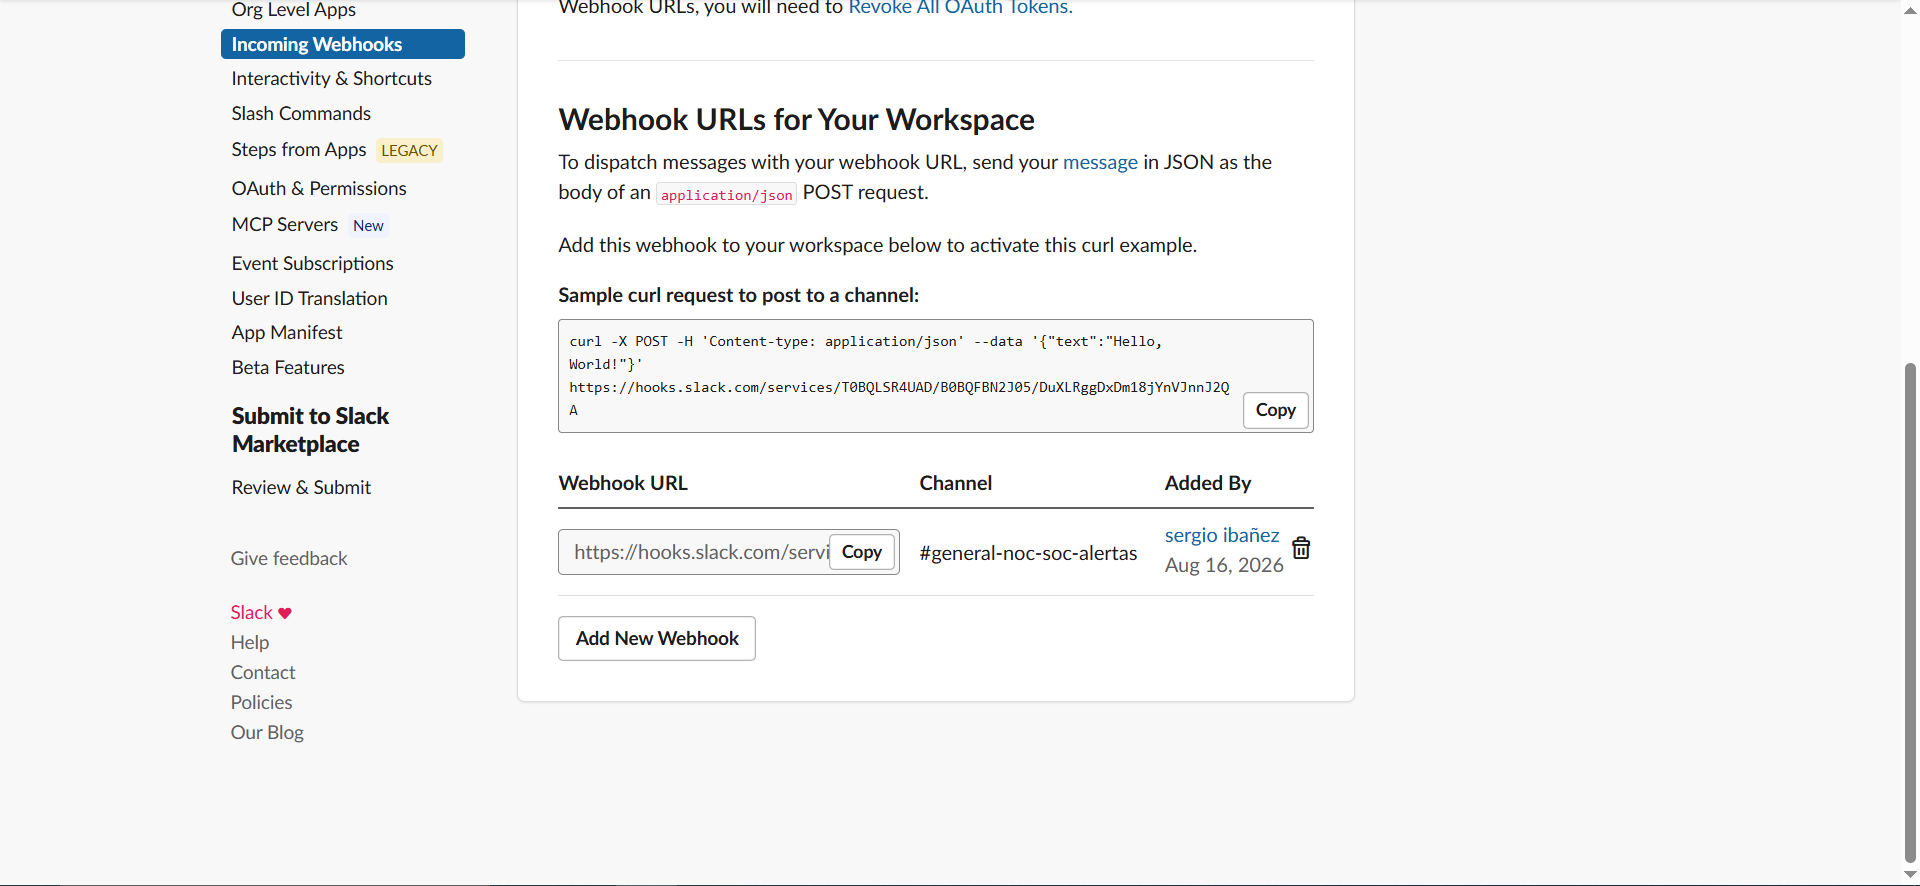Open the Policies link
Screen dimensions: 1920x886
(x=262, y=702)
